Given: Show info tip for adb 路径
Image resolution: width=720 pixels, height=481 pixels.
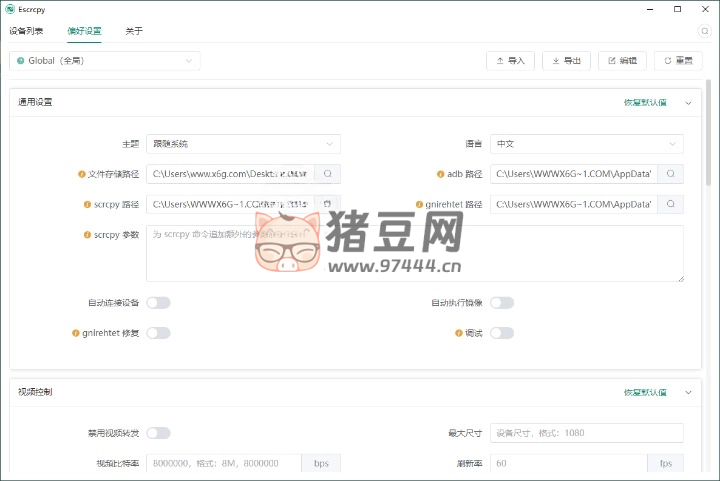Looking at the screenshot, I should [440, 174].
